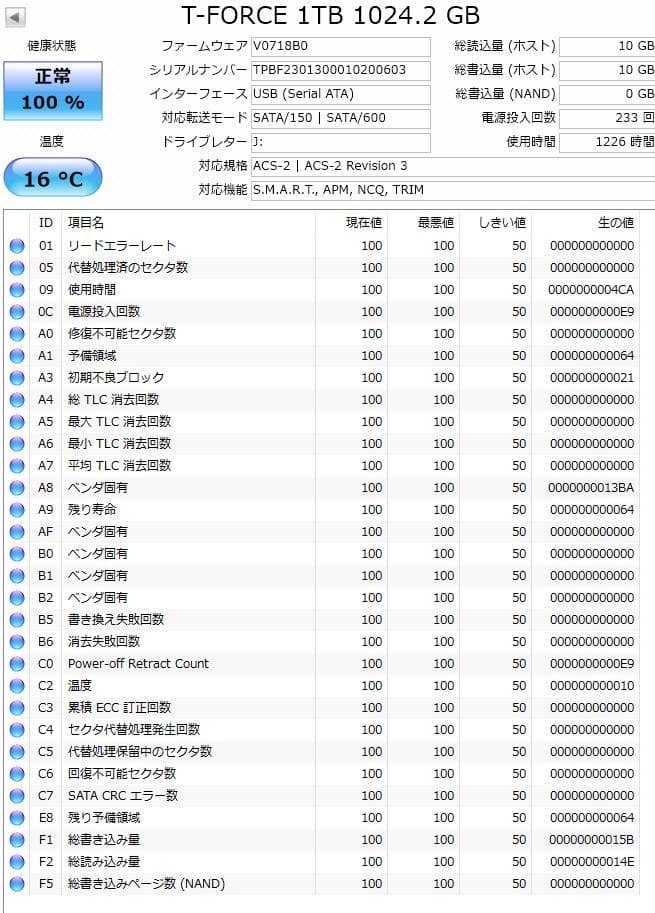The image size is (655, 913).
Task: Click raw value 00000000014E
Action: tap(592, 862)
